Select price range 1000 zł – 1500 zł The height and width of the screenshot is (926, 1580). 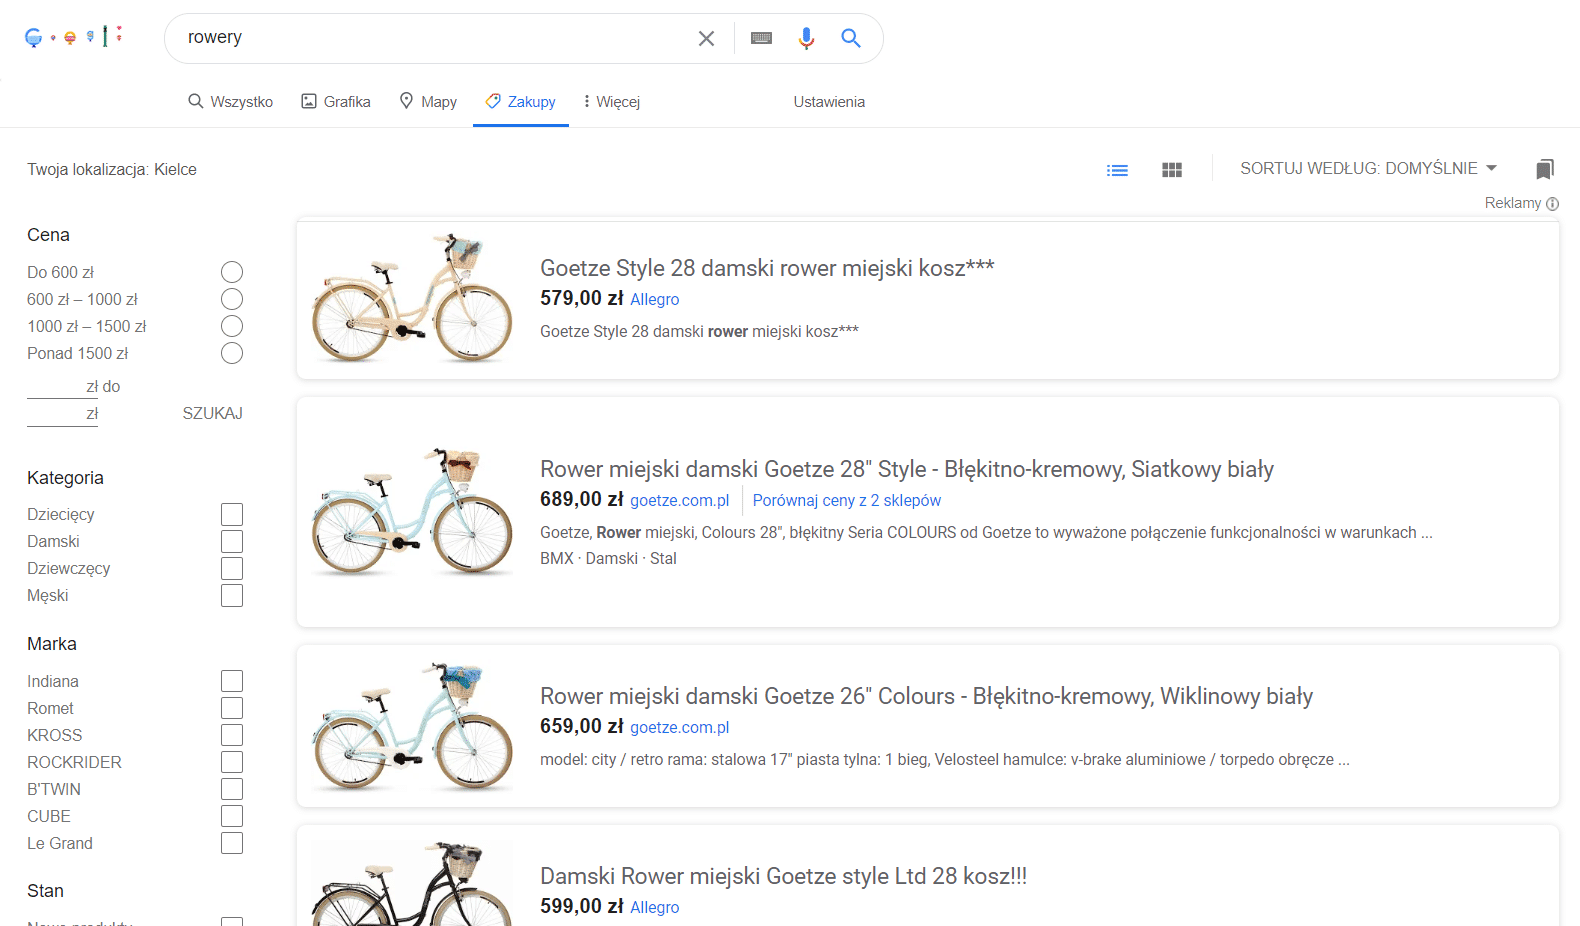pyautogui.click(x=232, y=326)
